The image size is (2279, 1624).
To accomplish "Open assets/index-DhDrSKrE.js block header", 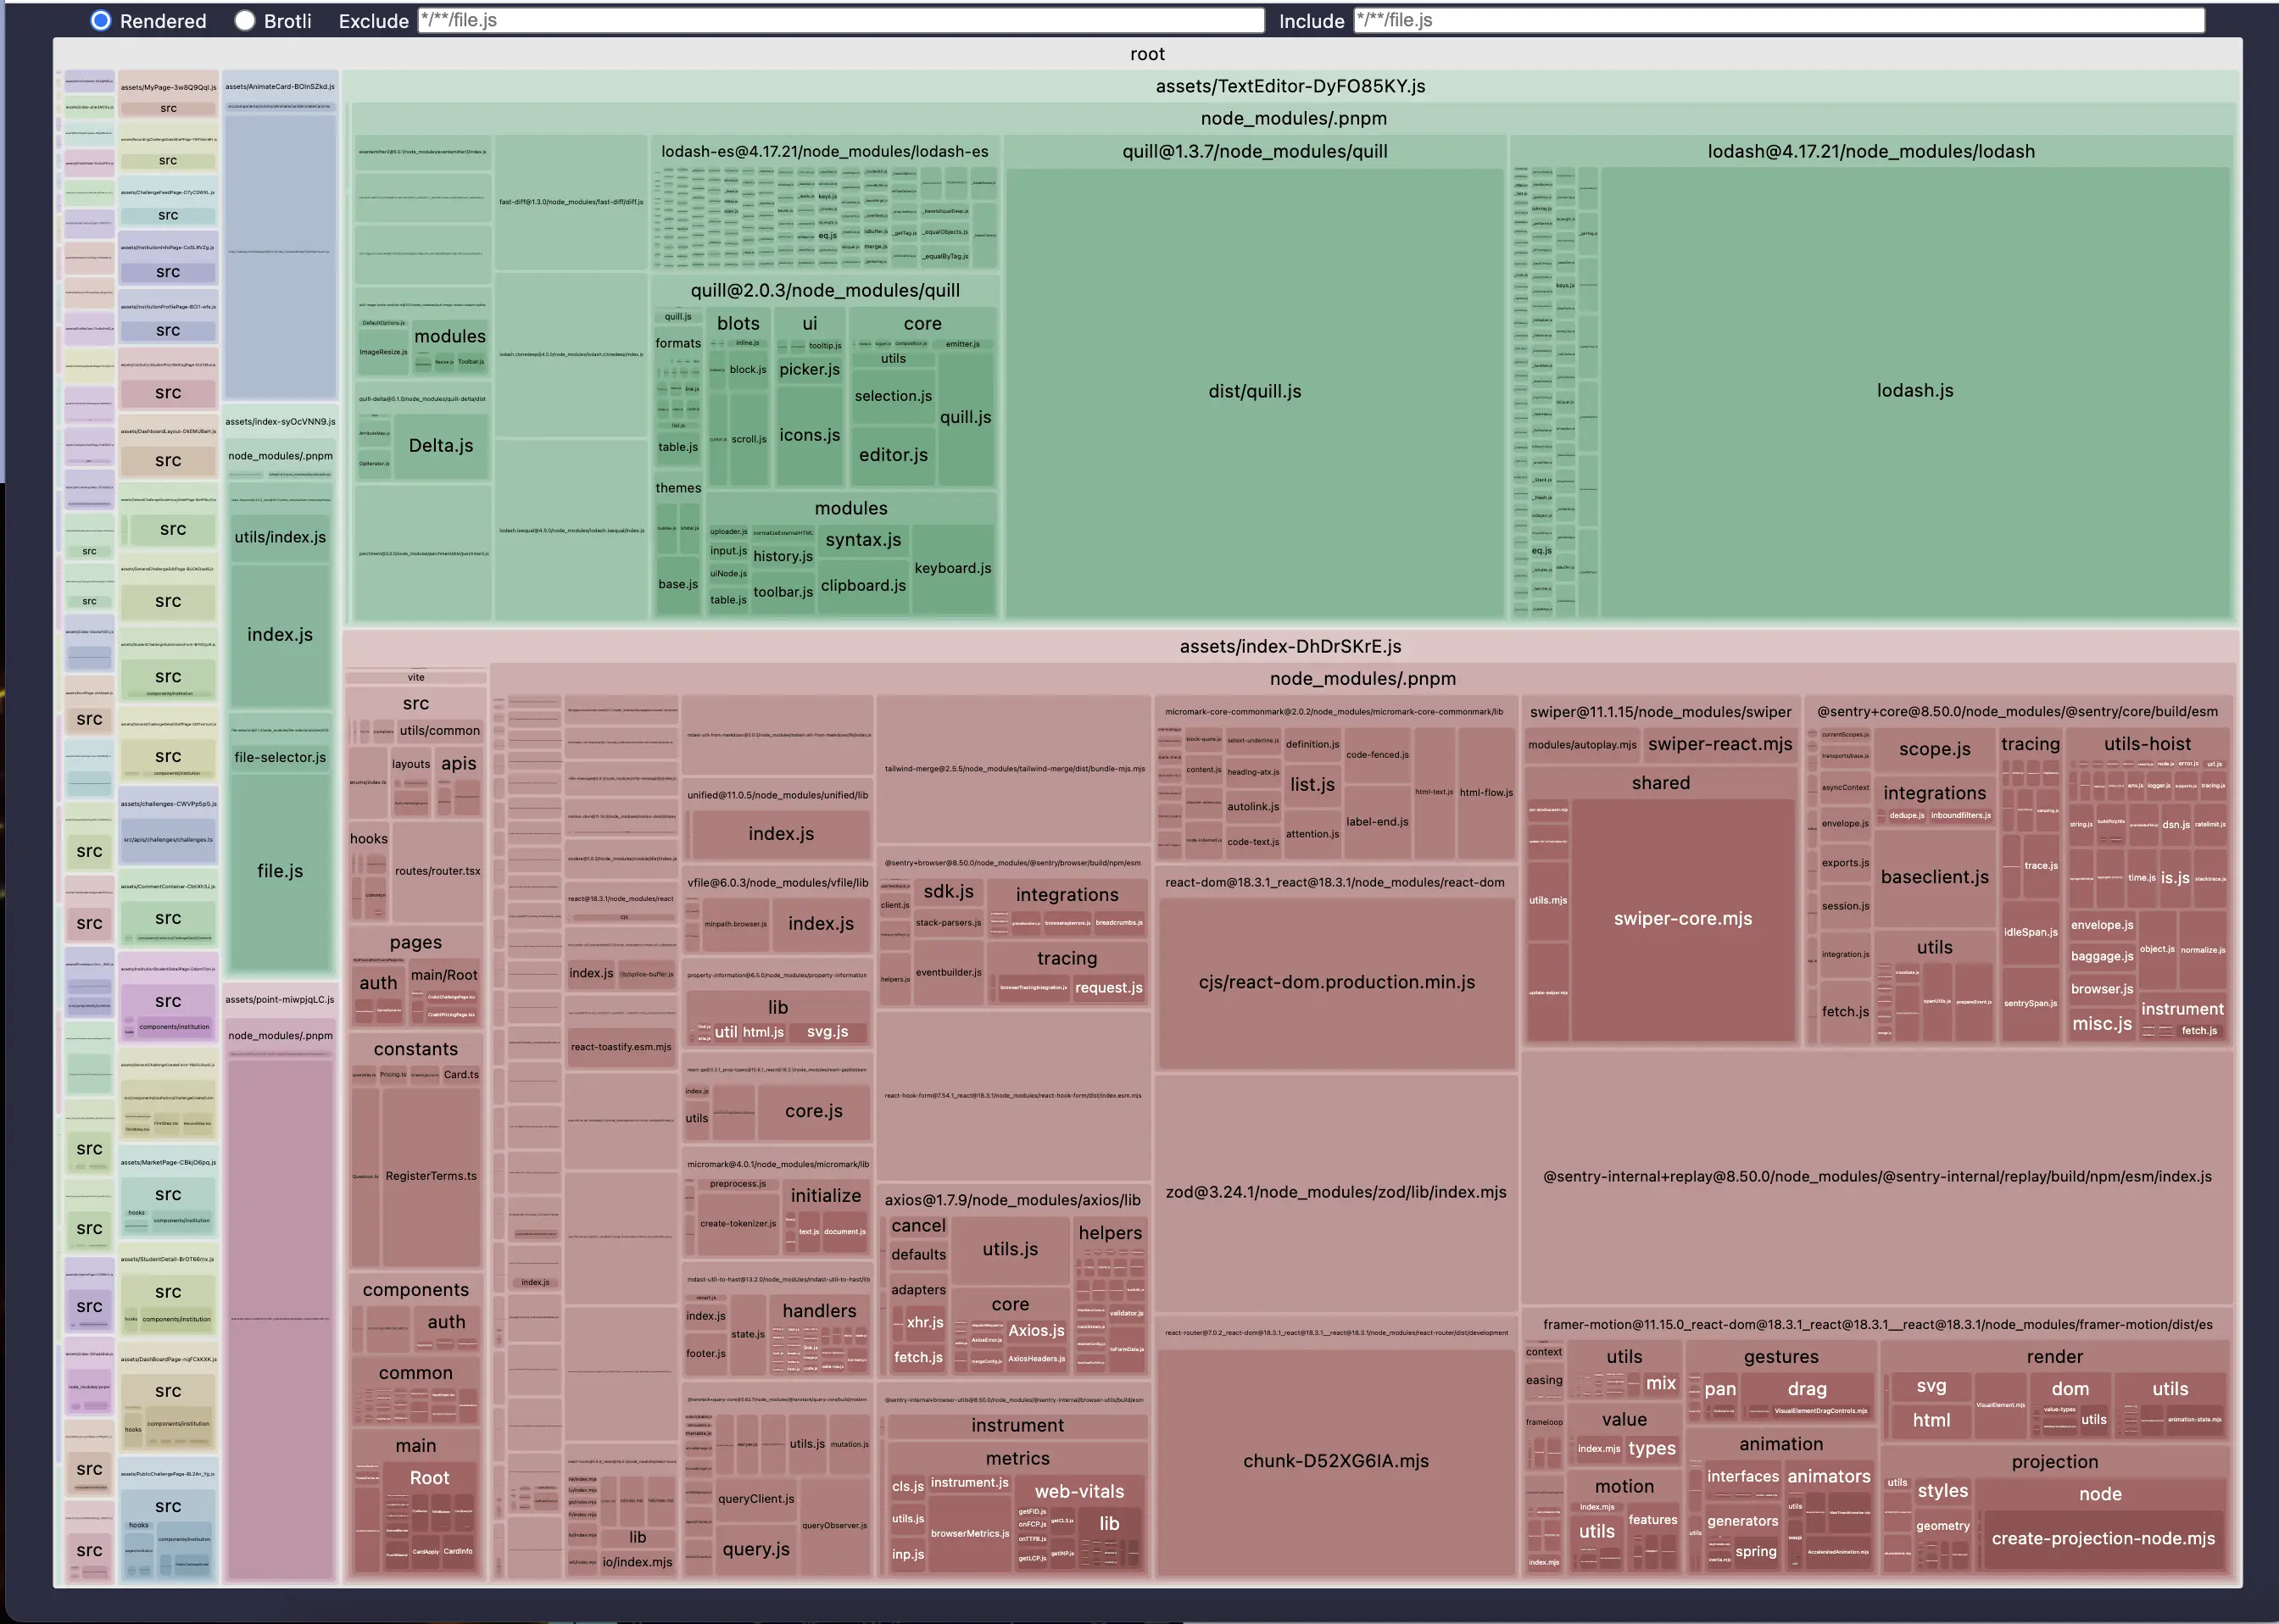I will [1290, 646].
